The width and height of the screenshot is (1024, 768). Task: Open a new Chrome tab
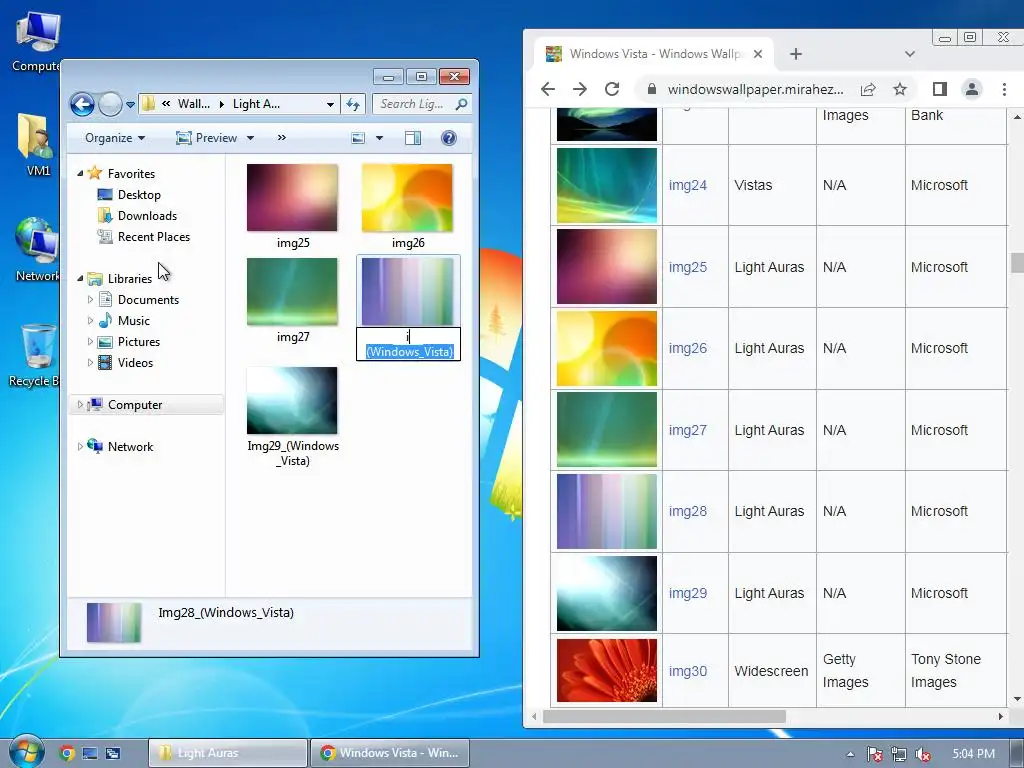coord(795,54)
